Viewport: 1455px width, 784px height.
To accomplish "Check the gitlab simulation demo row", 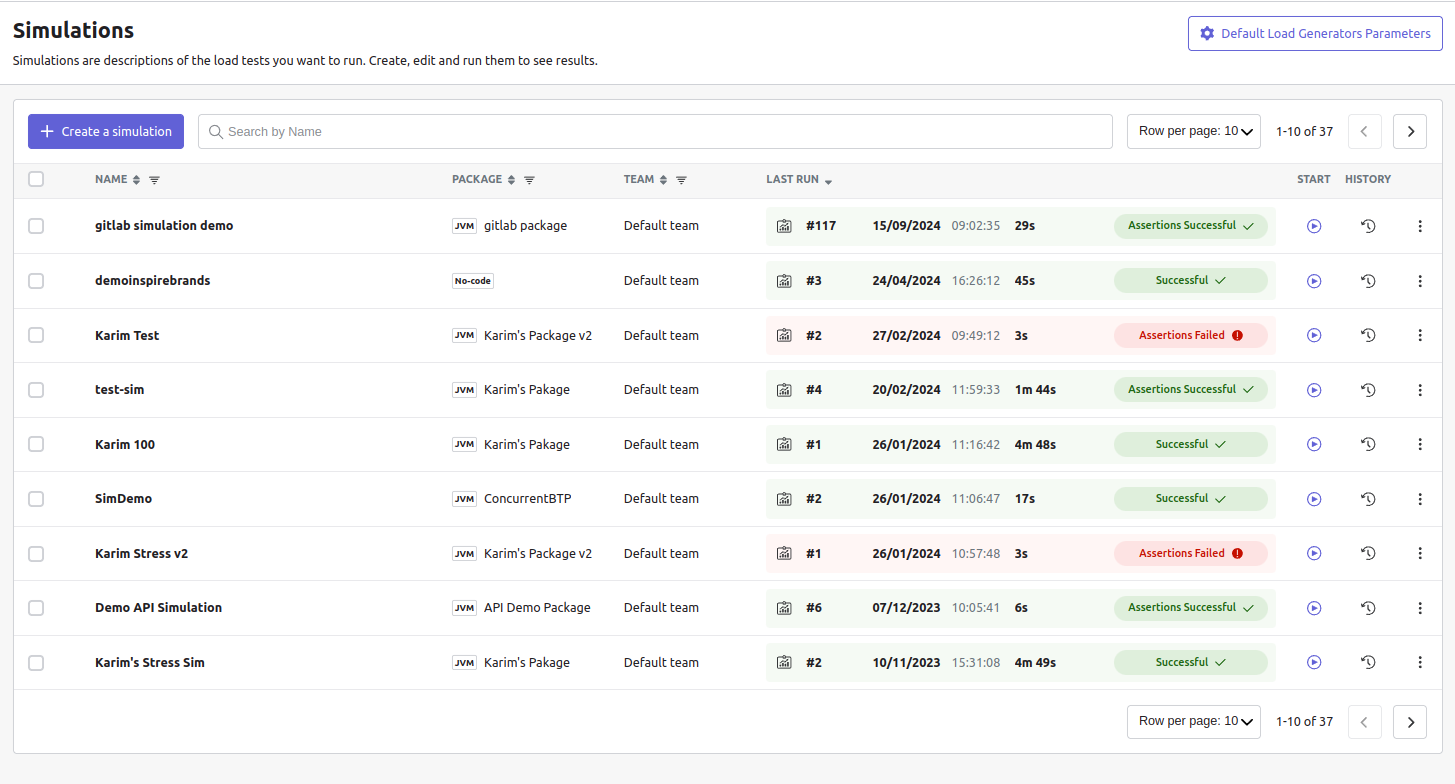I will click(x=36, y=226).
